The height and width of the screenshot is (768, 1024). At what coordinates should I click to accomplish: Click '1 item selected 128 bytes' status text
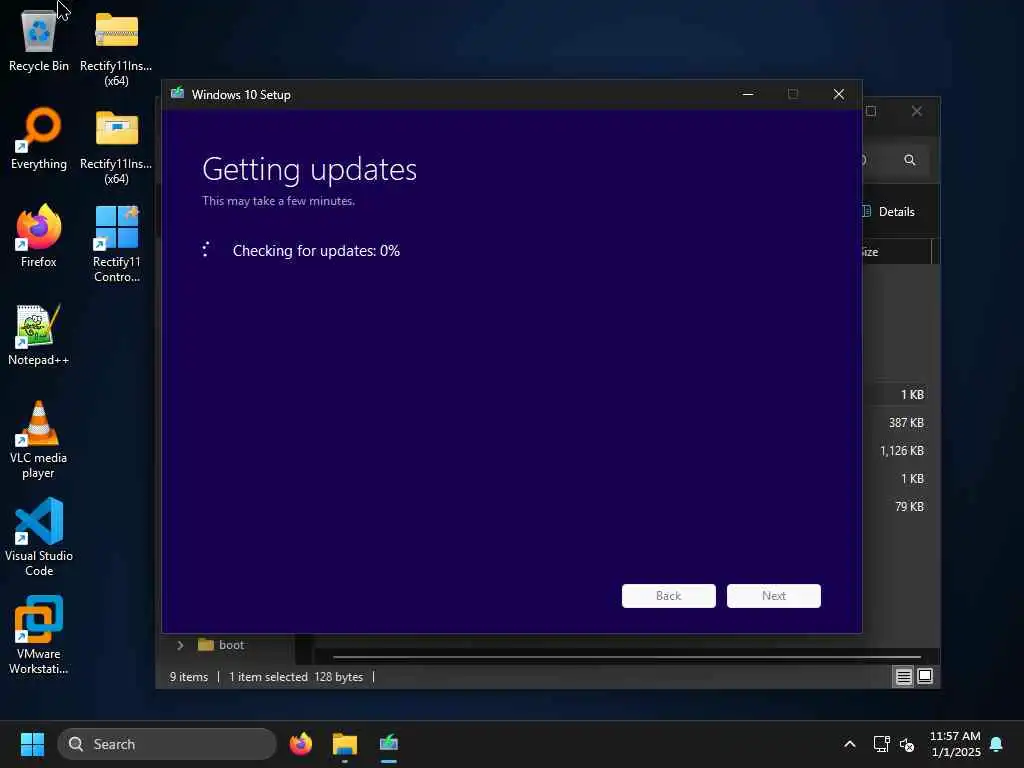pos(296,677)
